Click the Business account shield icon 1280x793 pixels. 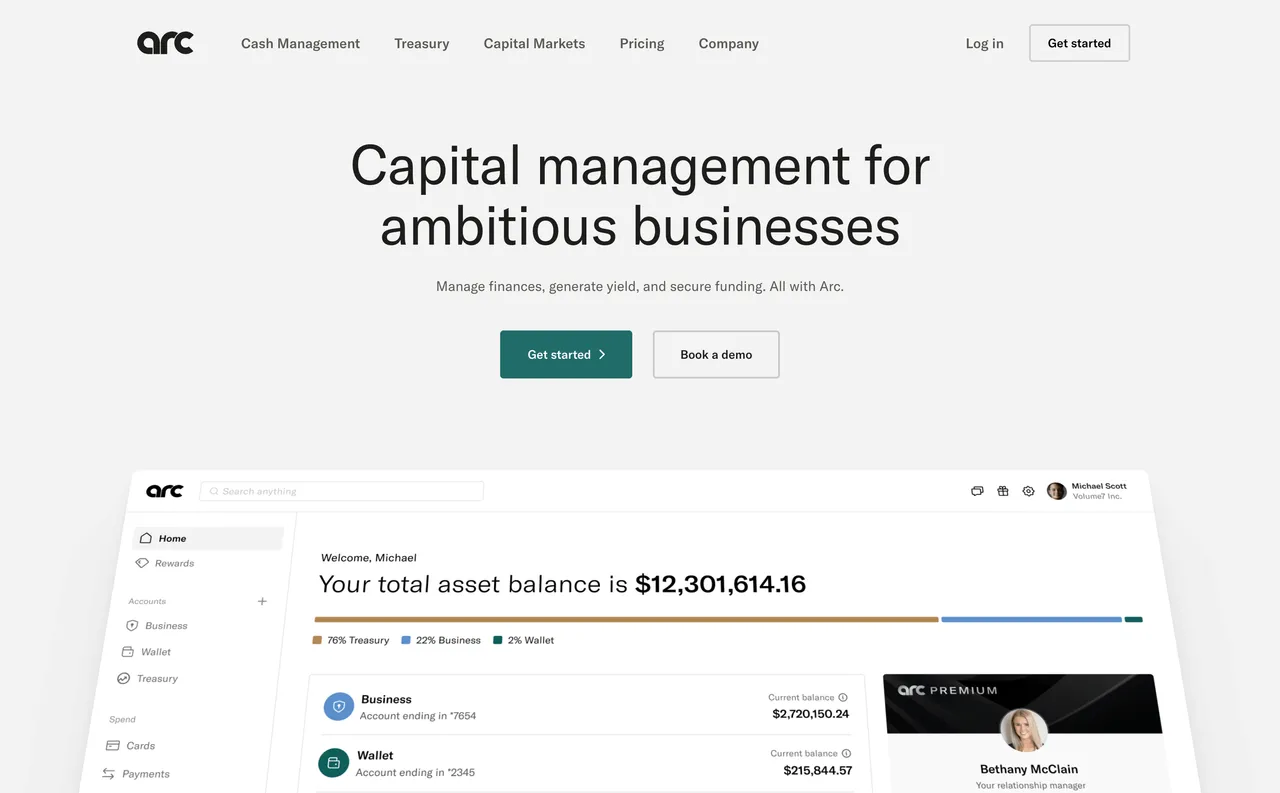(338, 706)
